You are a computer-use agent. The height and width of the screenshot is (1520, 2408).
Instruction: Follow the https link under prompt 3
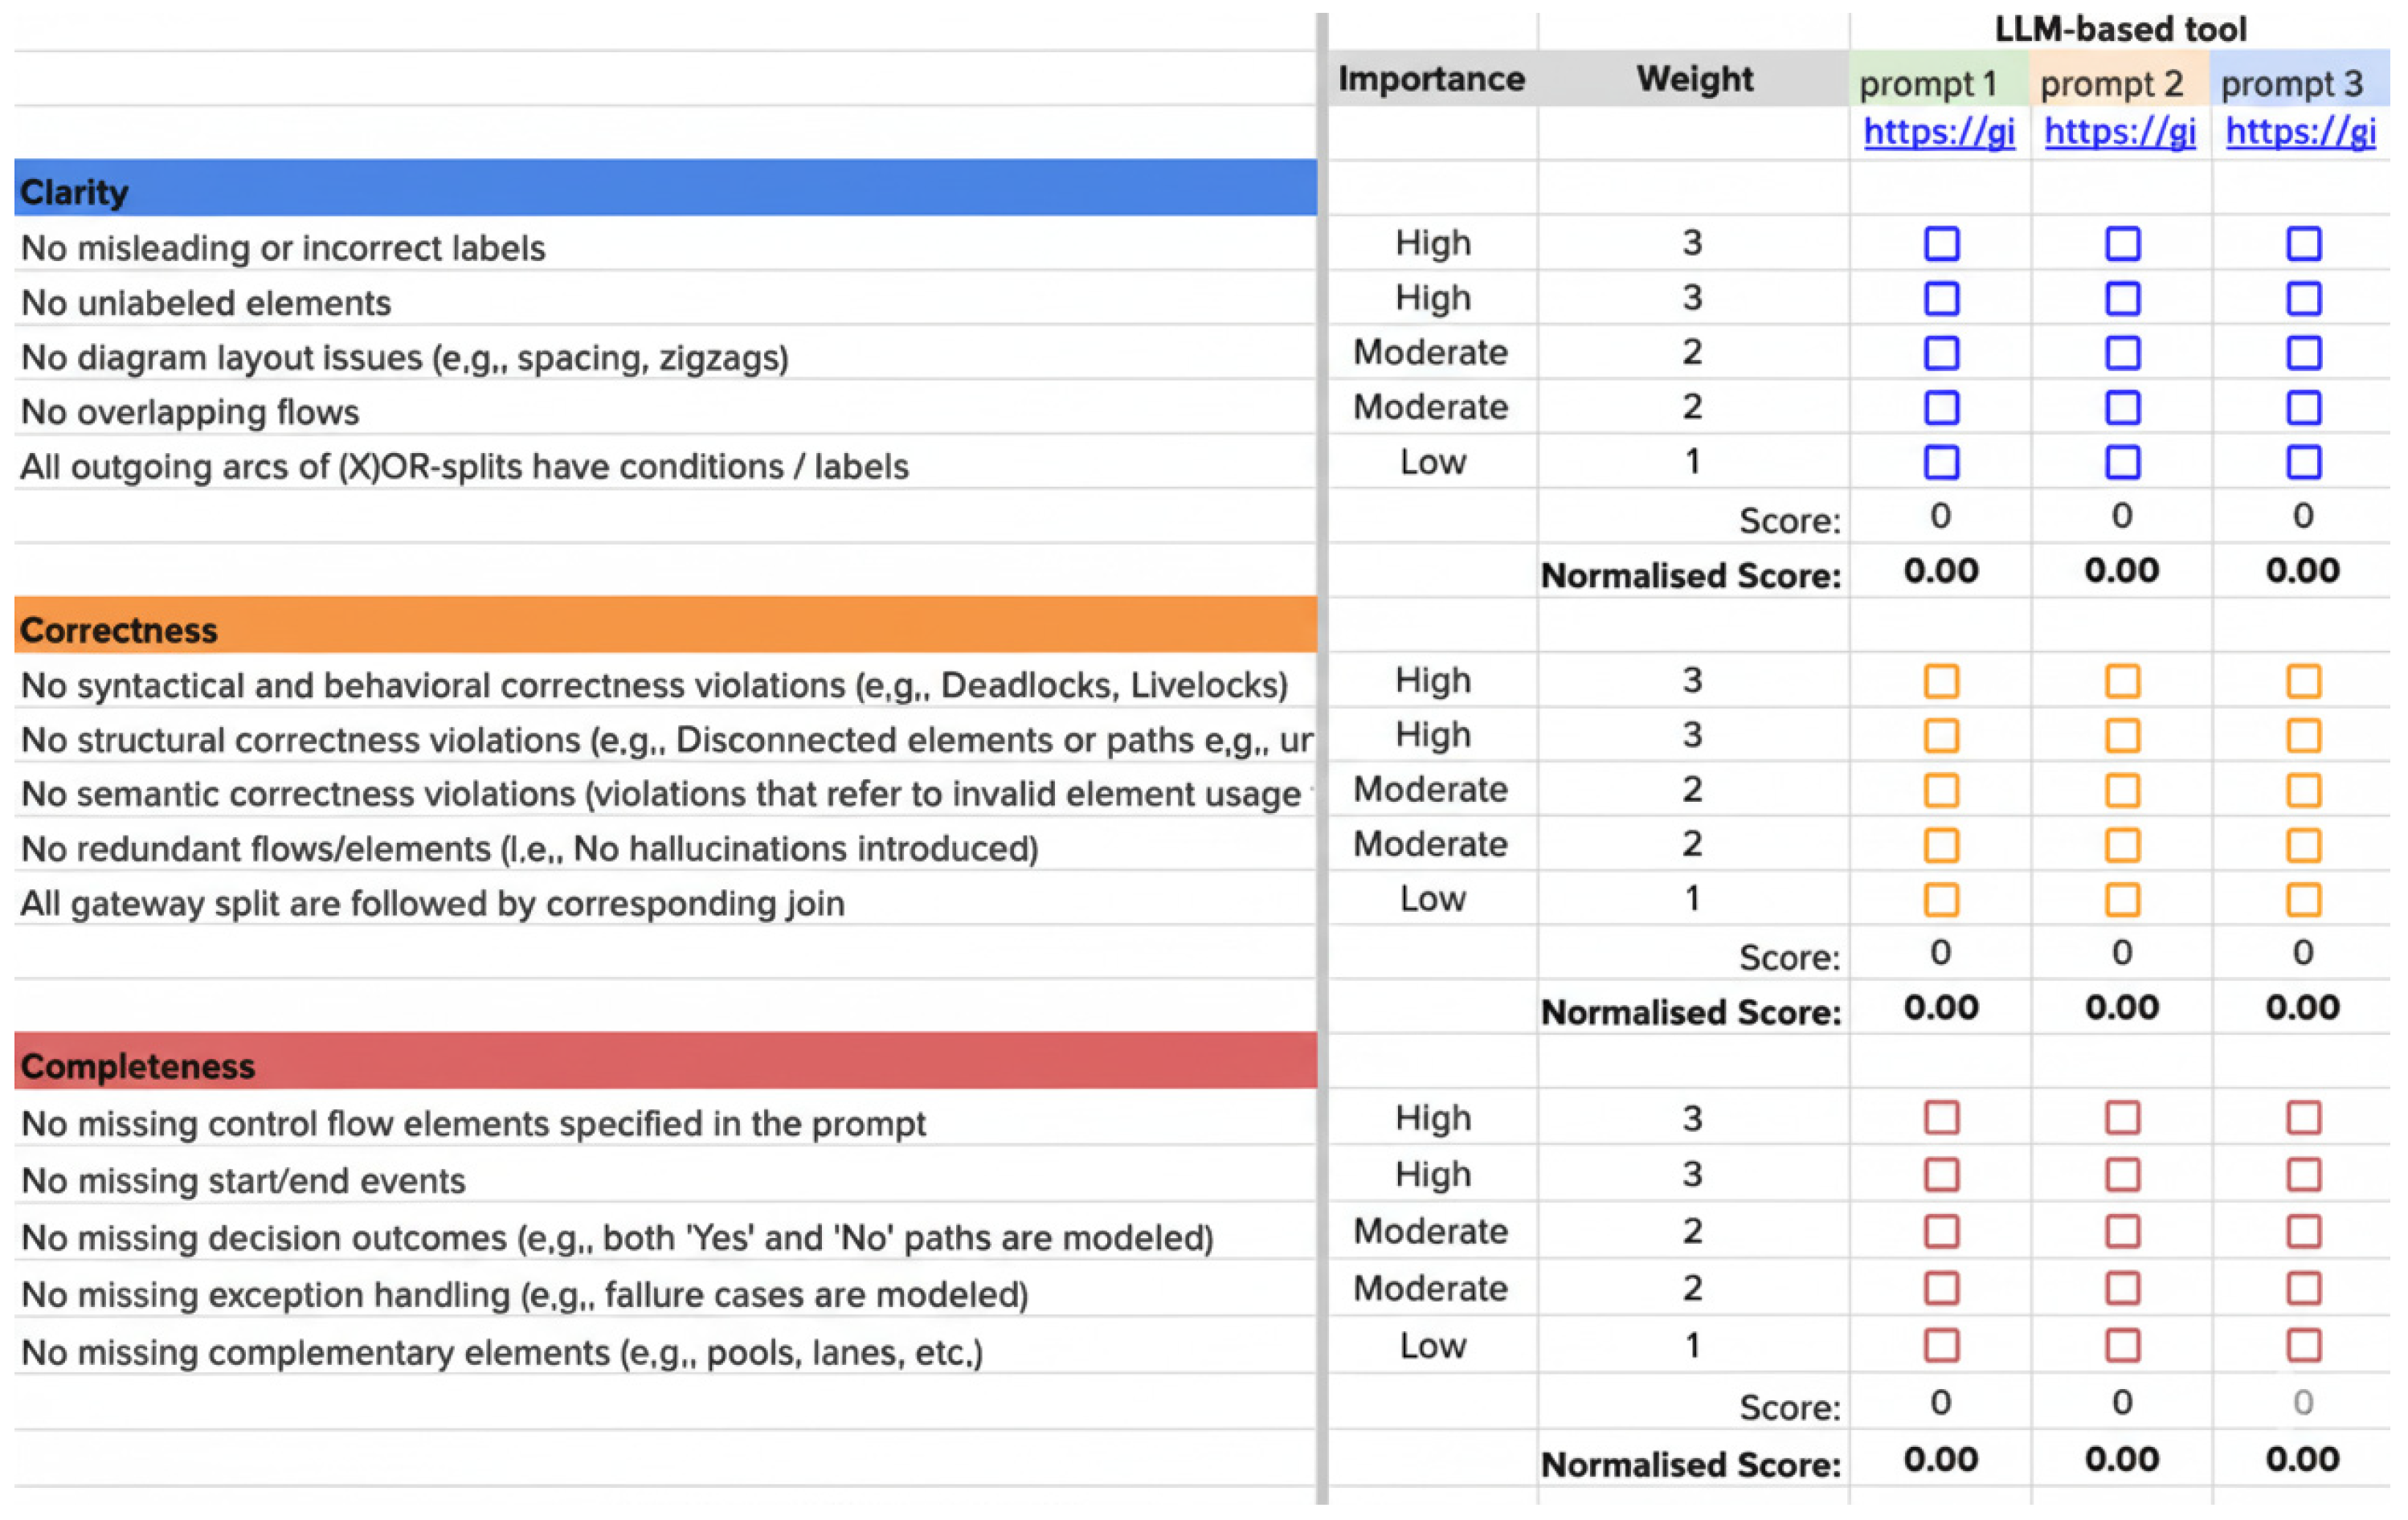(x=2300, y=132)
